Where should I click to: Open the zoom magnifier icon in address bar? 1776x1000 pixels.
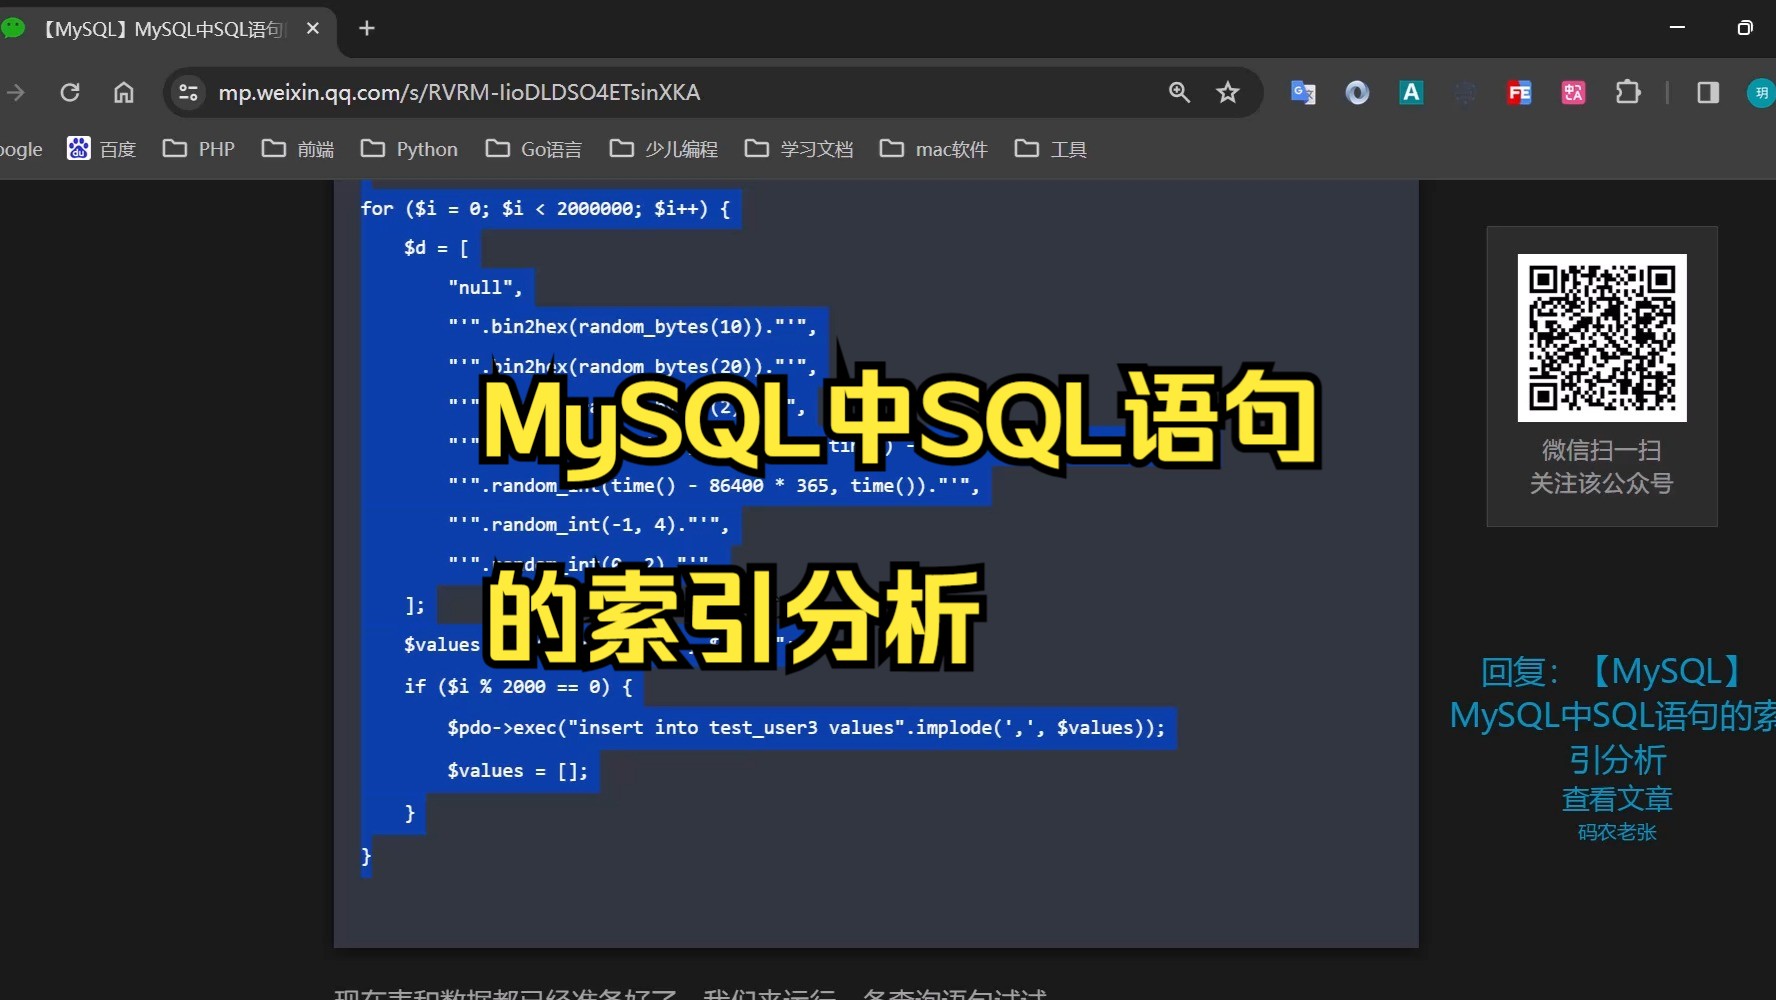[1180, 93]
